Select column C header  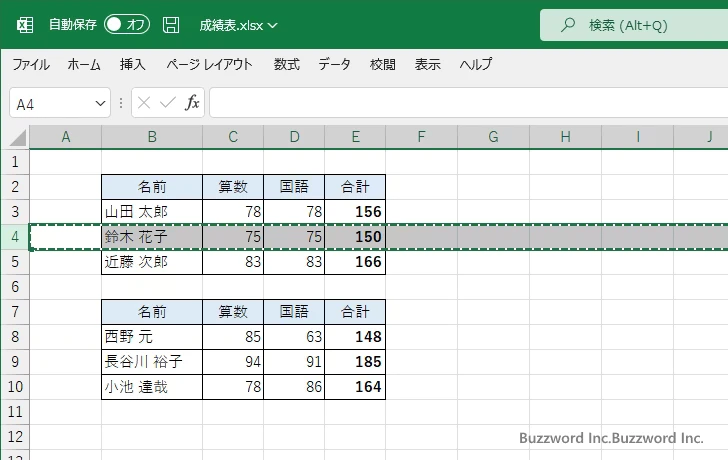[x=233, y=136]
